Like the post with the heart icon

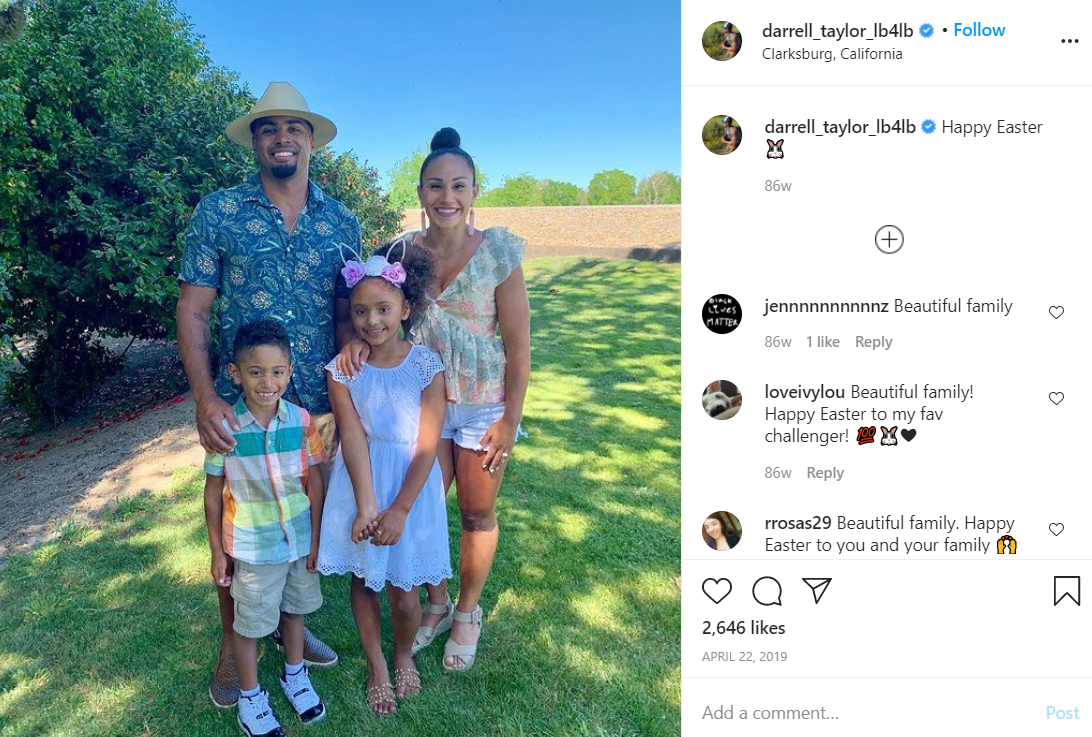coord(717,591)
